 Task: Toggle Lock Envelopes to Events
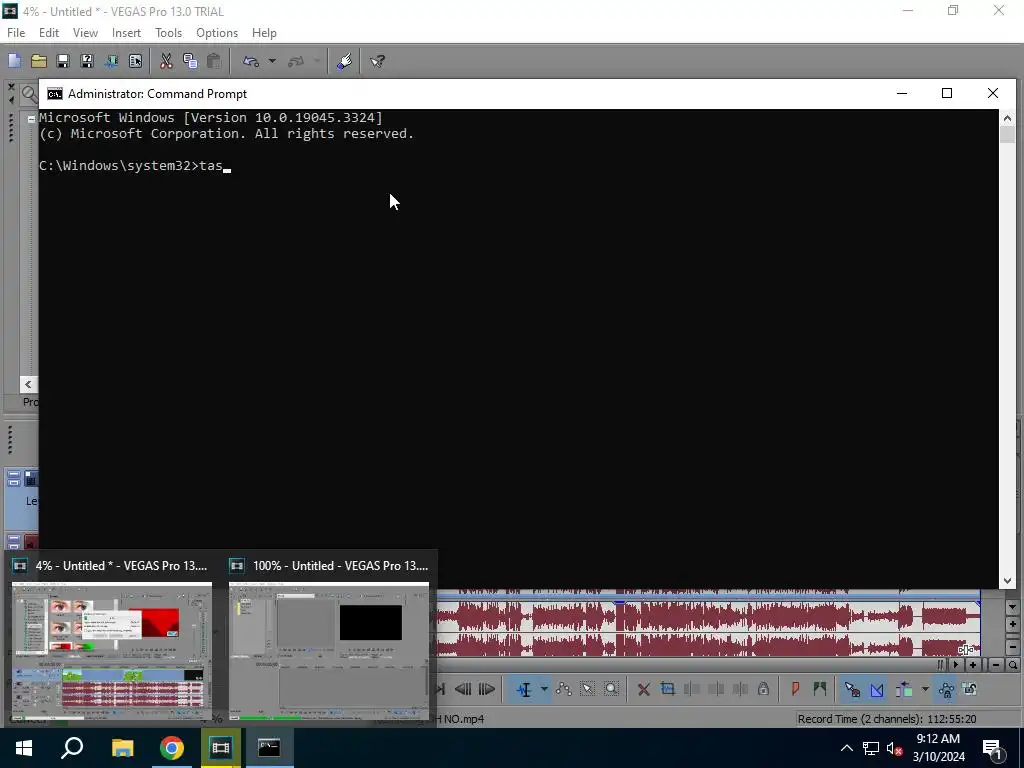pos(946,689)
